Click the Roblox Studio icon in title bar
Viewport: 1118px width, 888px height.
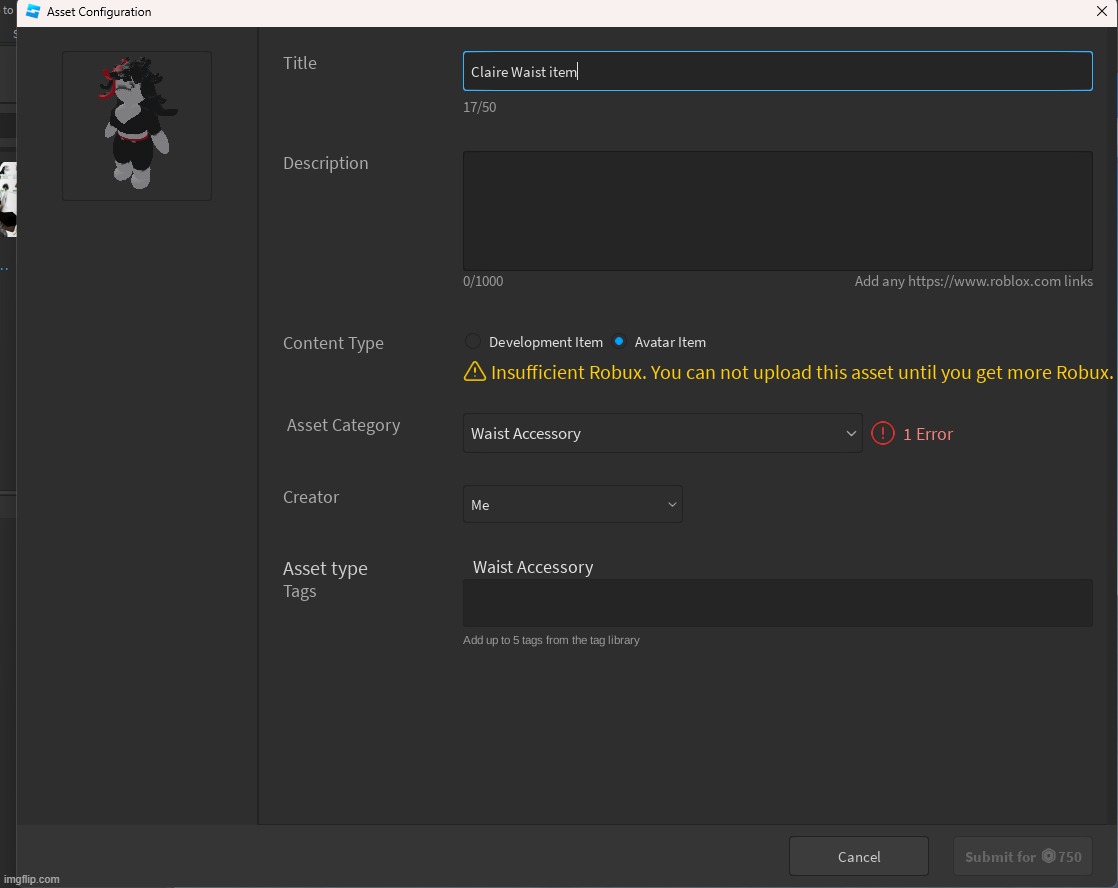33,11
